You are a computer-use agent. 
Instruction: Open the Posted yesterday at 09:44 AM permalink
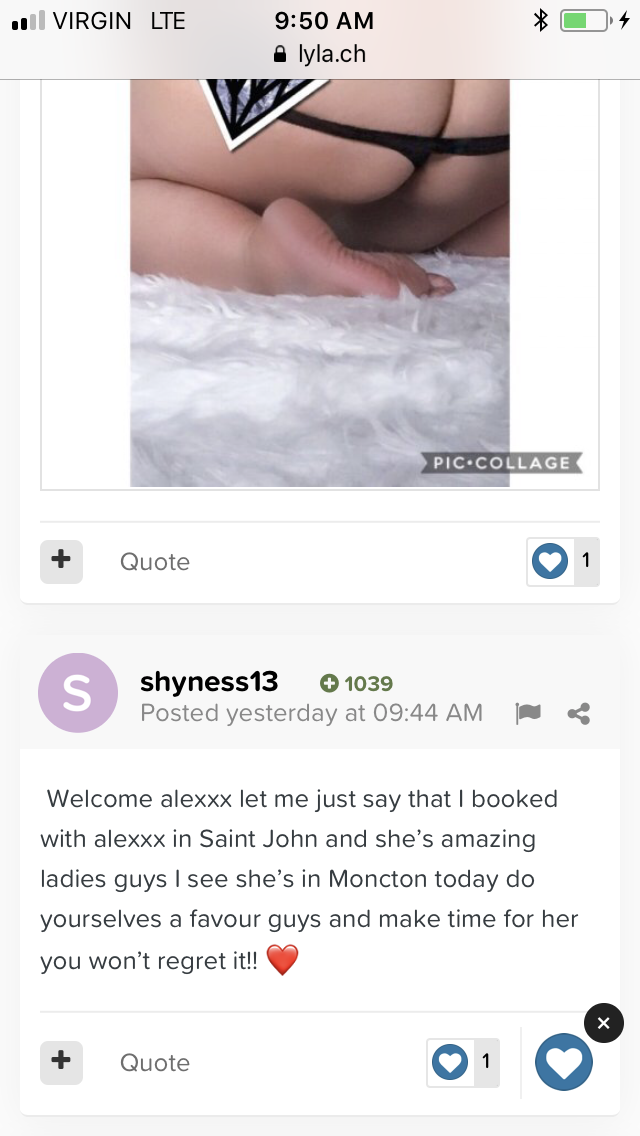coord(312,713)
